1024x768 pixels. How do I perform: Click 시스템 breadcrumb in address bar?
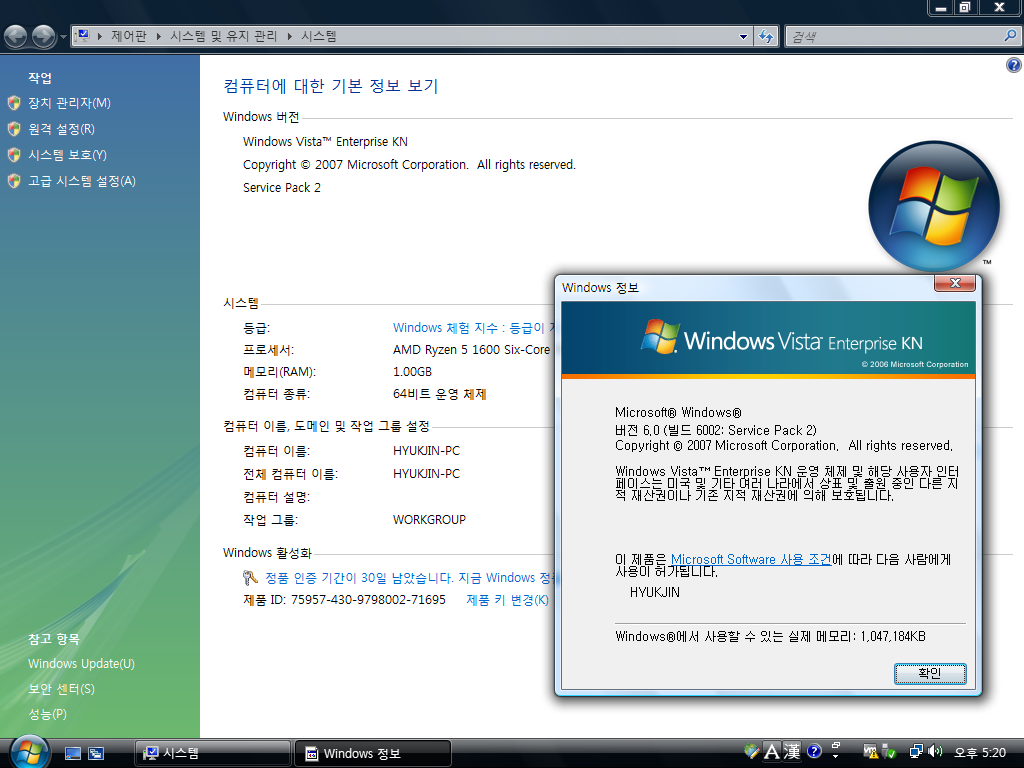coord(319,37)
